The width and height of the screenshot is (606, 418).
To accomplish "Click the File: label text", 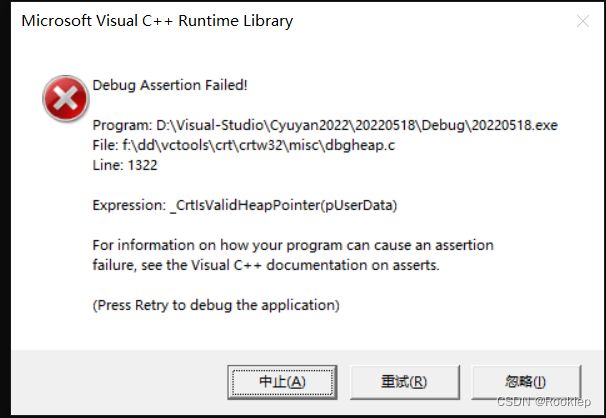I will pos(106,145).
